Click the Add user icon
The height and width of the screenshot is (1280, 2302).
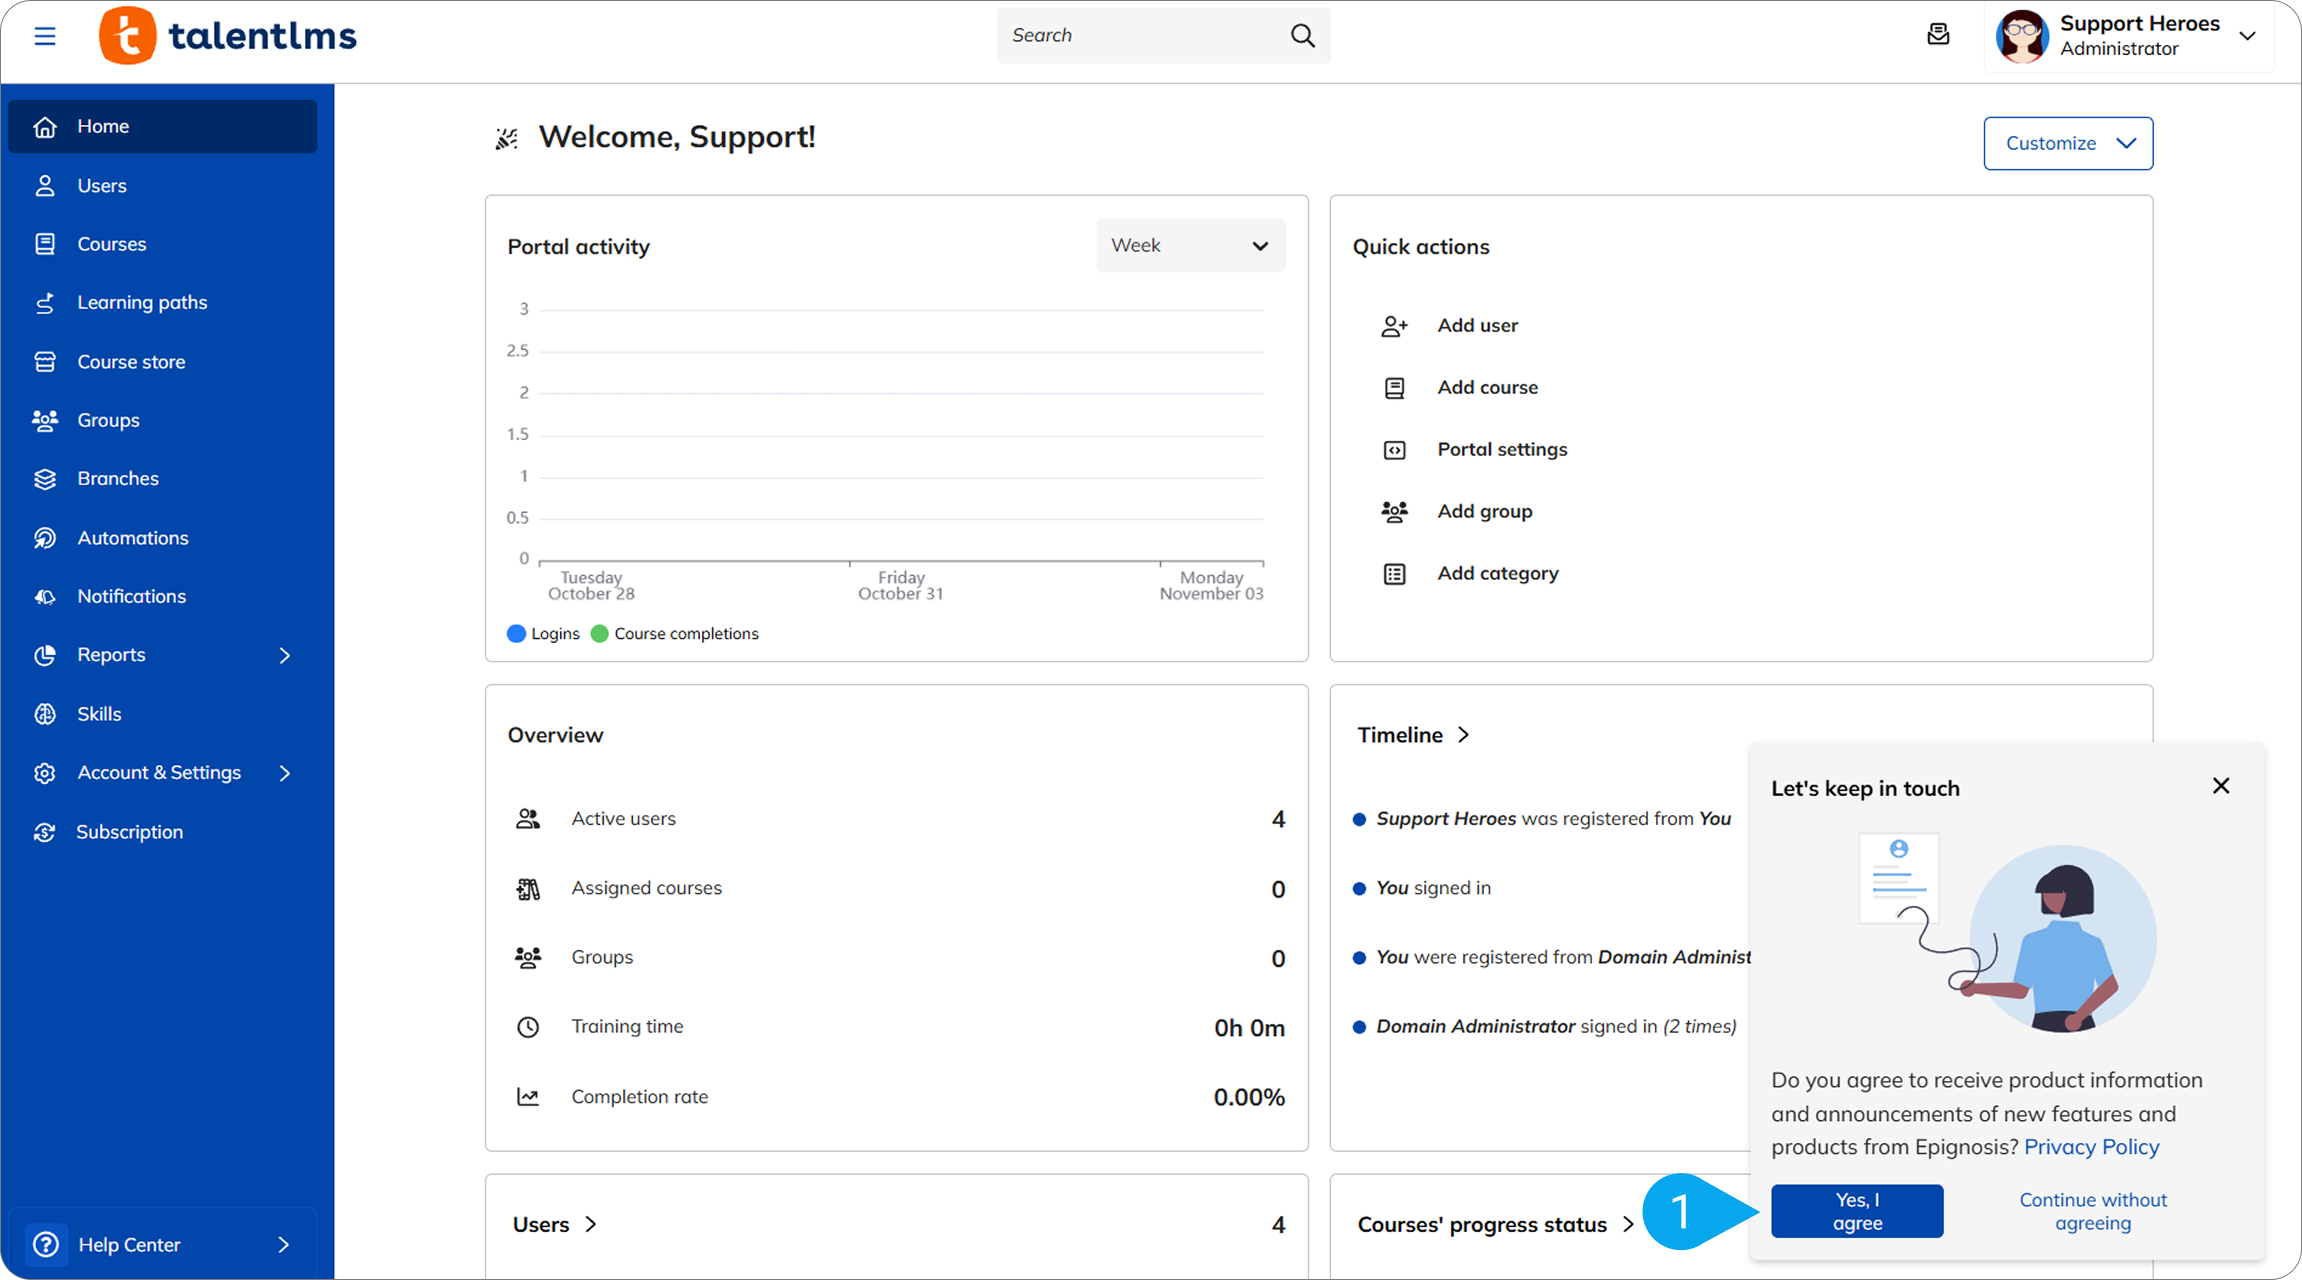(x=1394, y=326)
